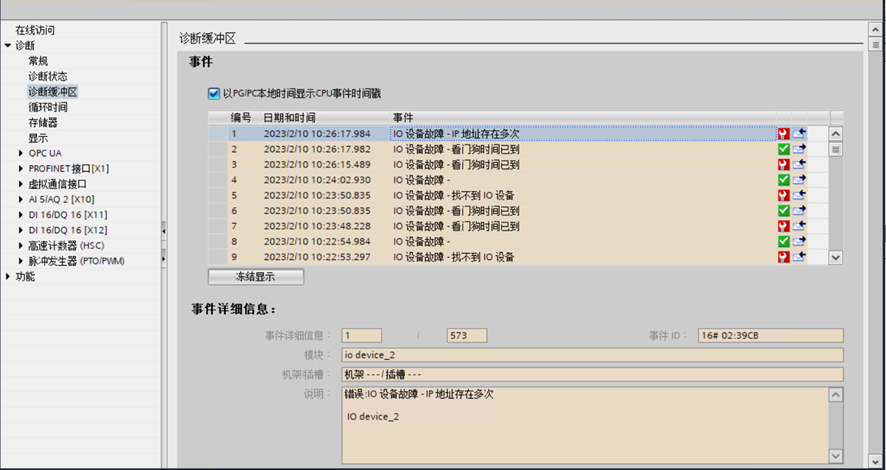This screenshot has height=470, width=886.
Task: Click the event total field 573
Action: [x=467, y=336]
